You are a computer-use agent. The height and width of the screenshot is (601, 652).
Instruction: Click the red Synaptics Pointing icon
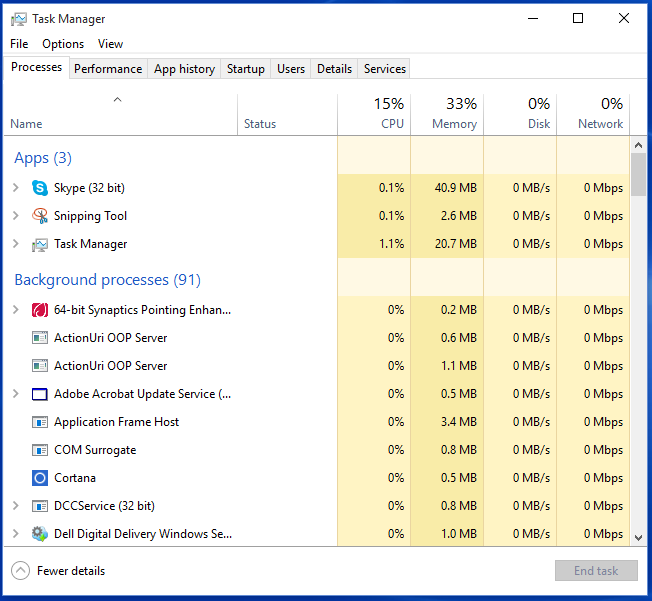[40, 310]
